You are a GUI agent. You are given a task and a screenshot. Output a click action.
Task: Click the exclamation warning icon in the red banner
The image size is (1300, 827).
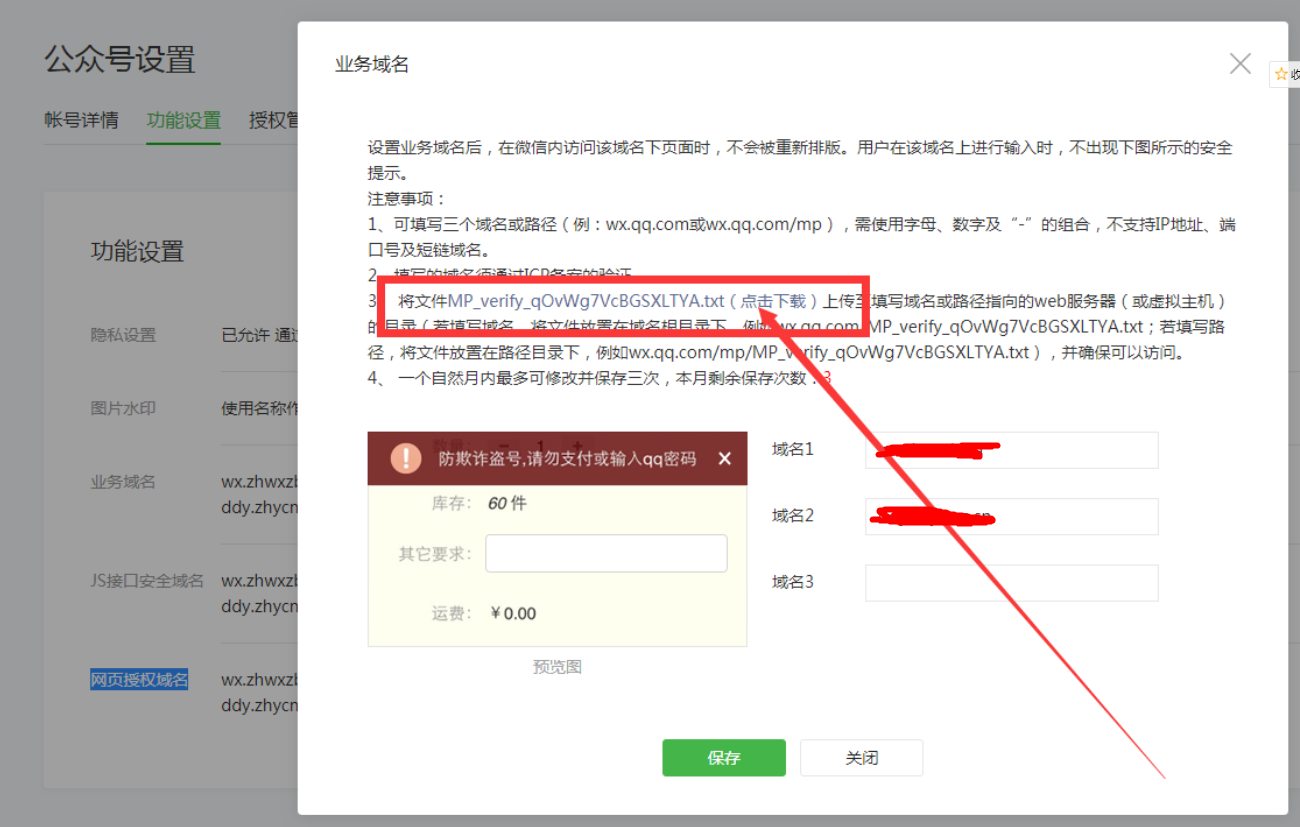coord(405,458)
